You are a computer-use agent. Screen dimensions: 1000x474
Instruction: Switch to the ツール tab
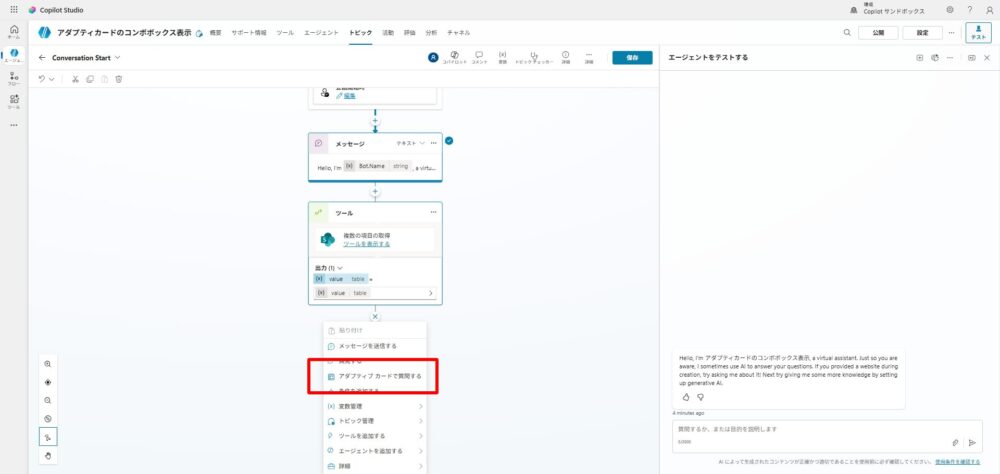click(x=285, y=33)
